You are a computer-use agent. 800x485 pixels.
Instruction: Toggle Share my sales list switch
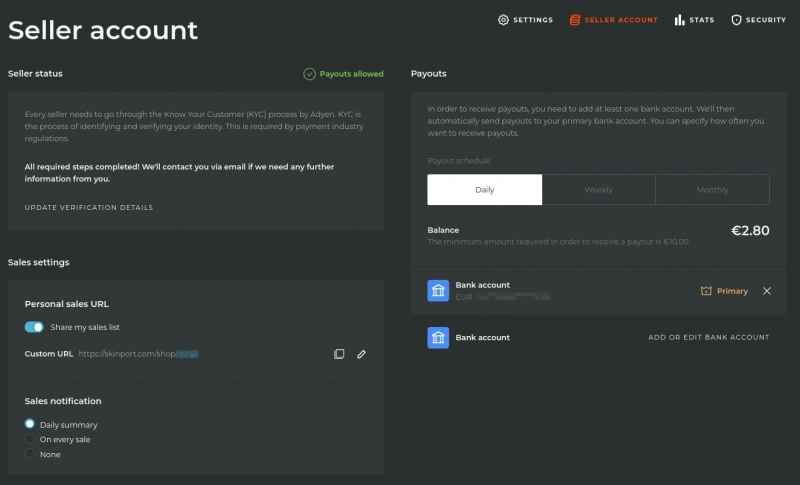click(34, 327)
